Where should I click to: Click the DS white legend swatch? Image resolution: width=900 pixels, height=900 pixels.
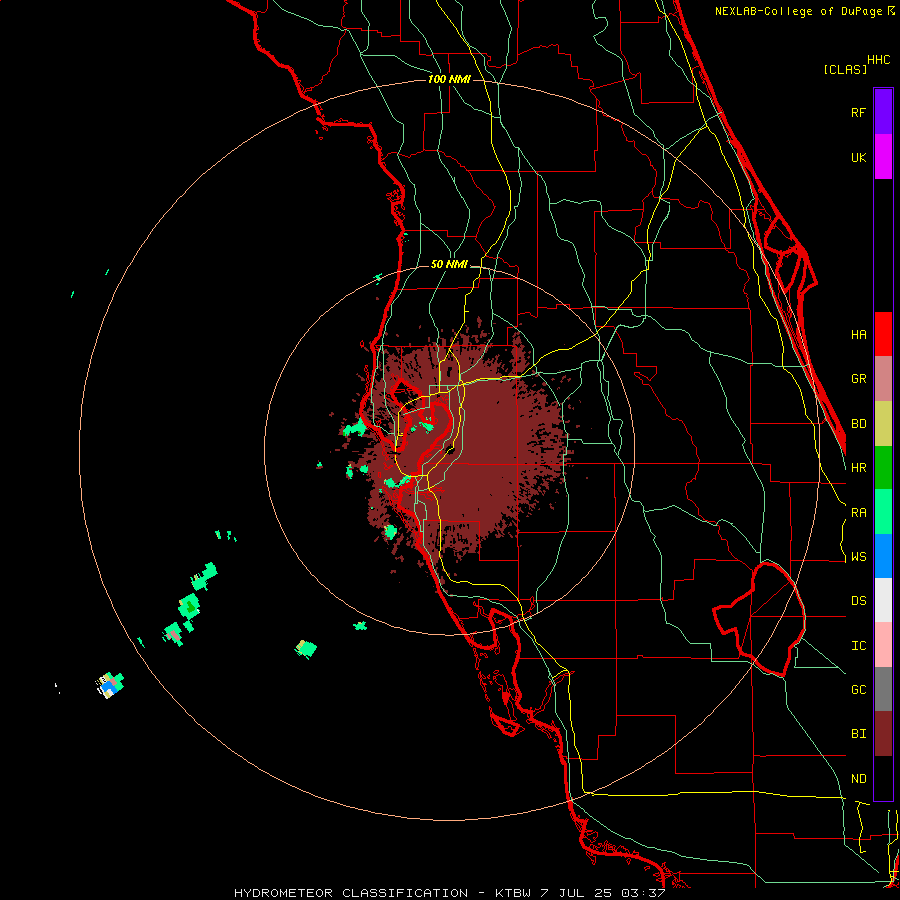[x=883, y=600]
